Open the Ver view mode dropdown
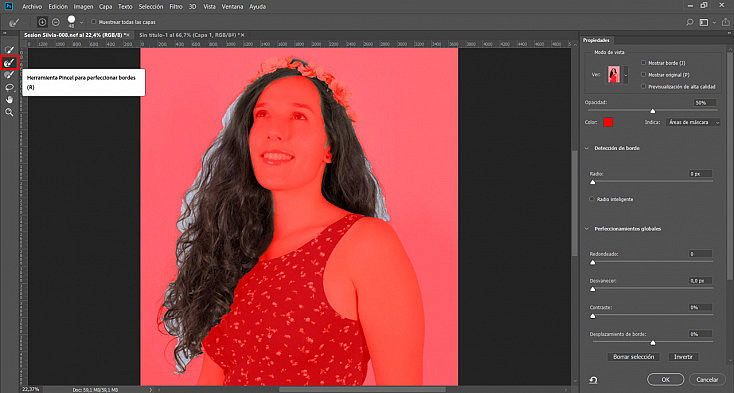 626,74
